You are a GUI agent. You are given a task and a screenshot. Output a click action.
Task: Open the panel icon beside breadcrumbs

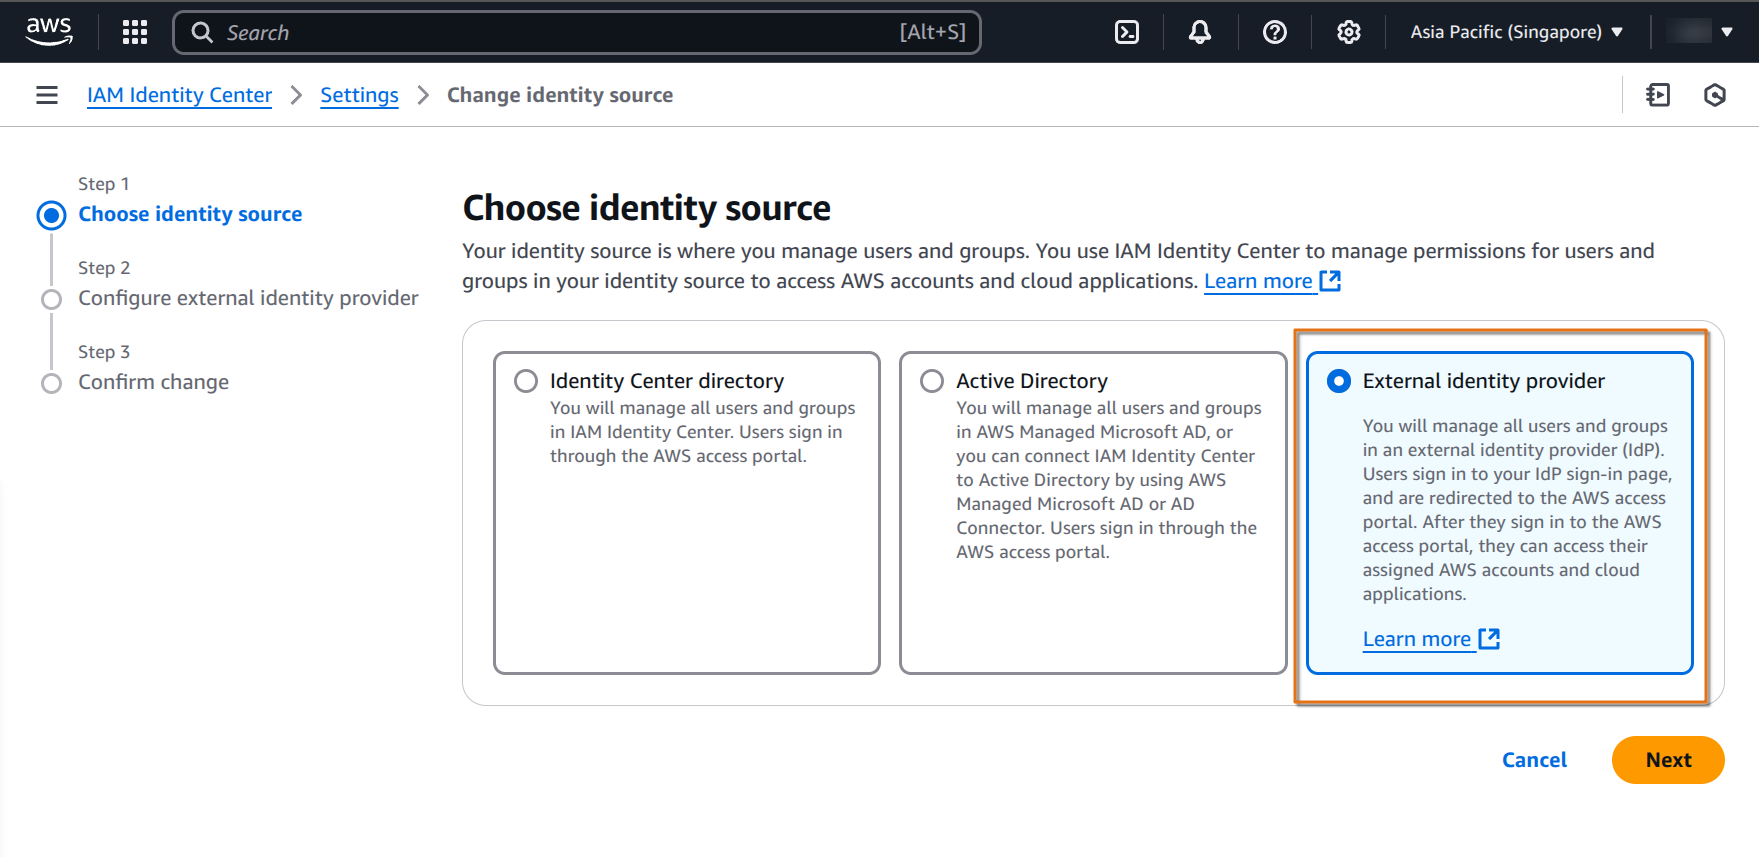1658,95
